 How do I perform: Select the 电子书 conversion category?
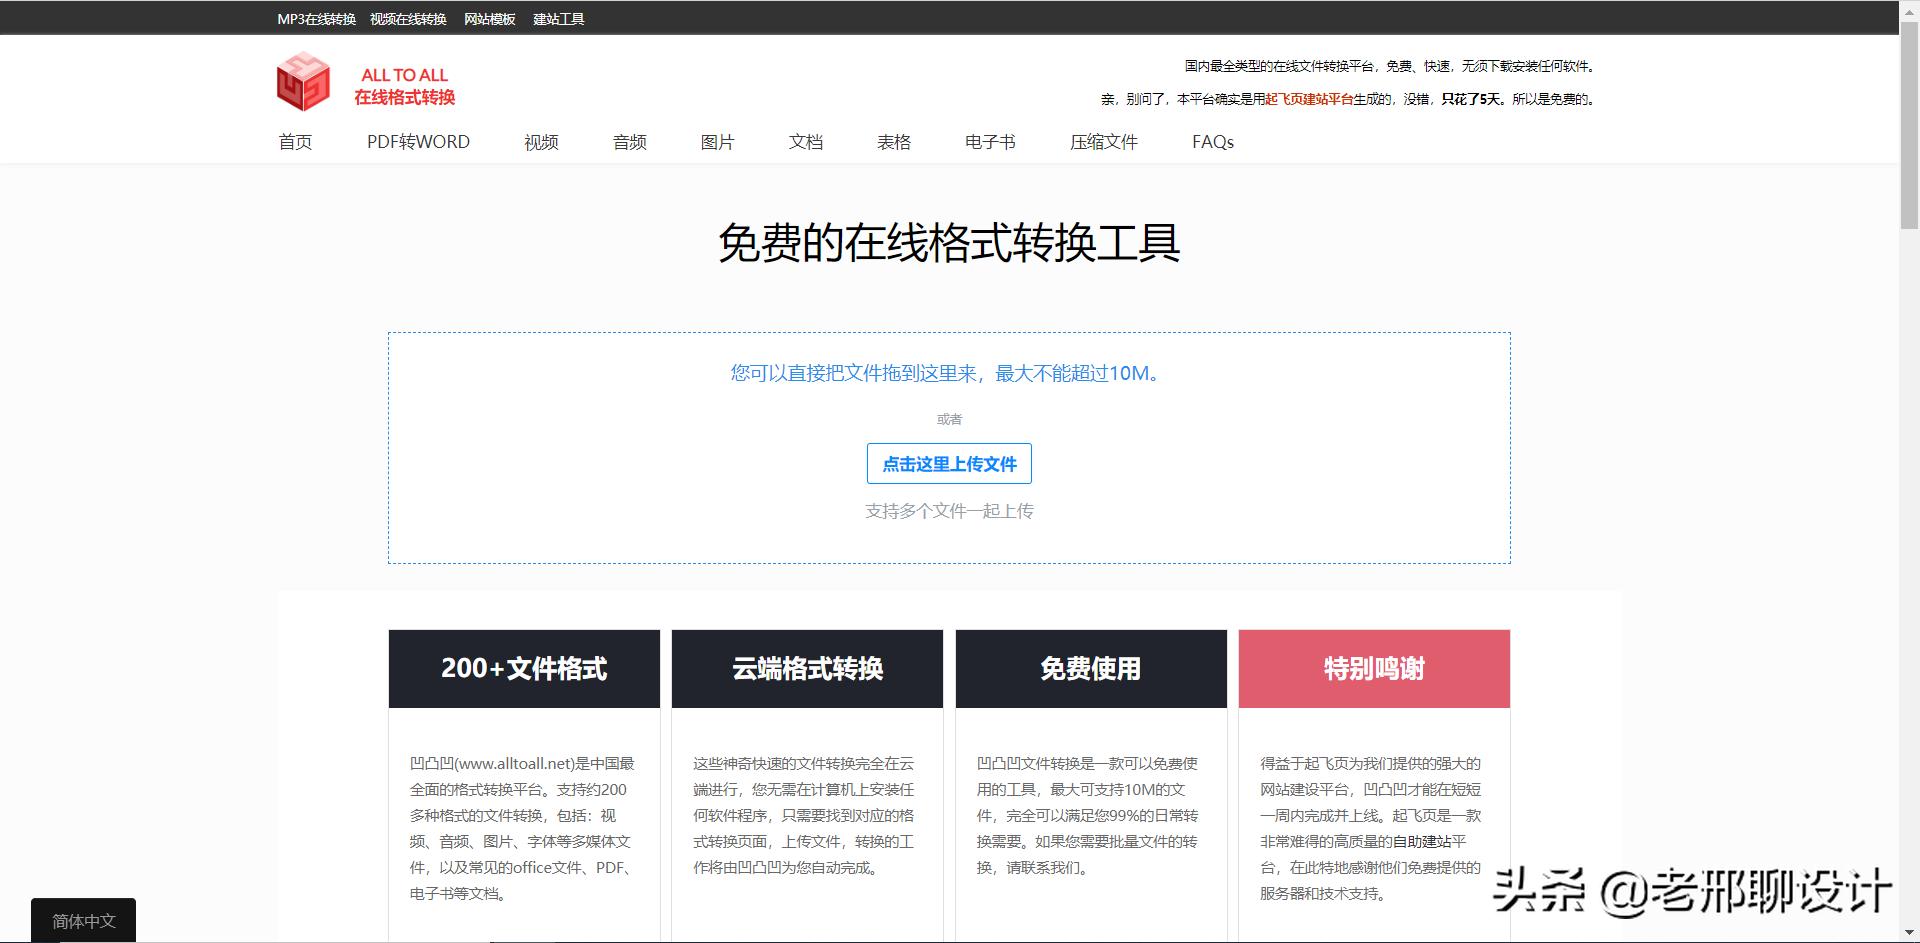(989, 142)
